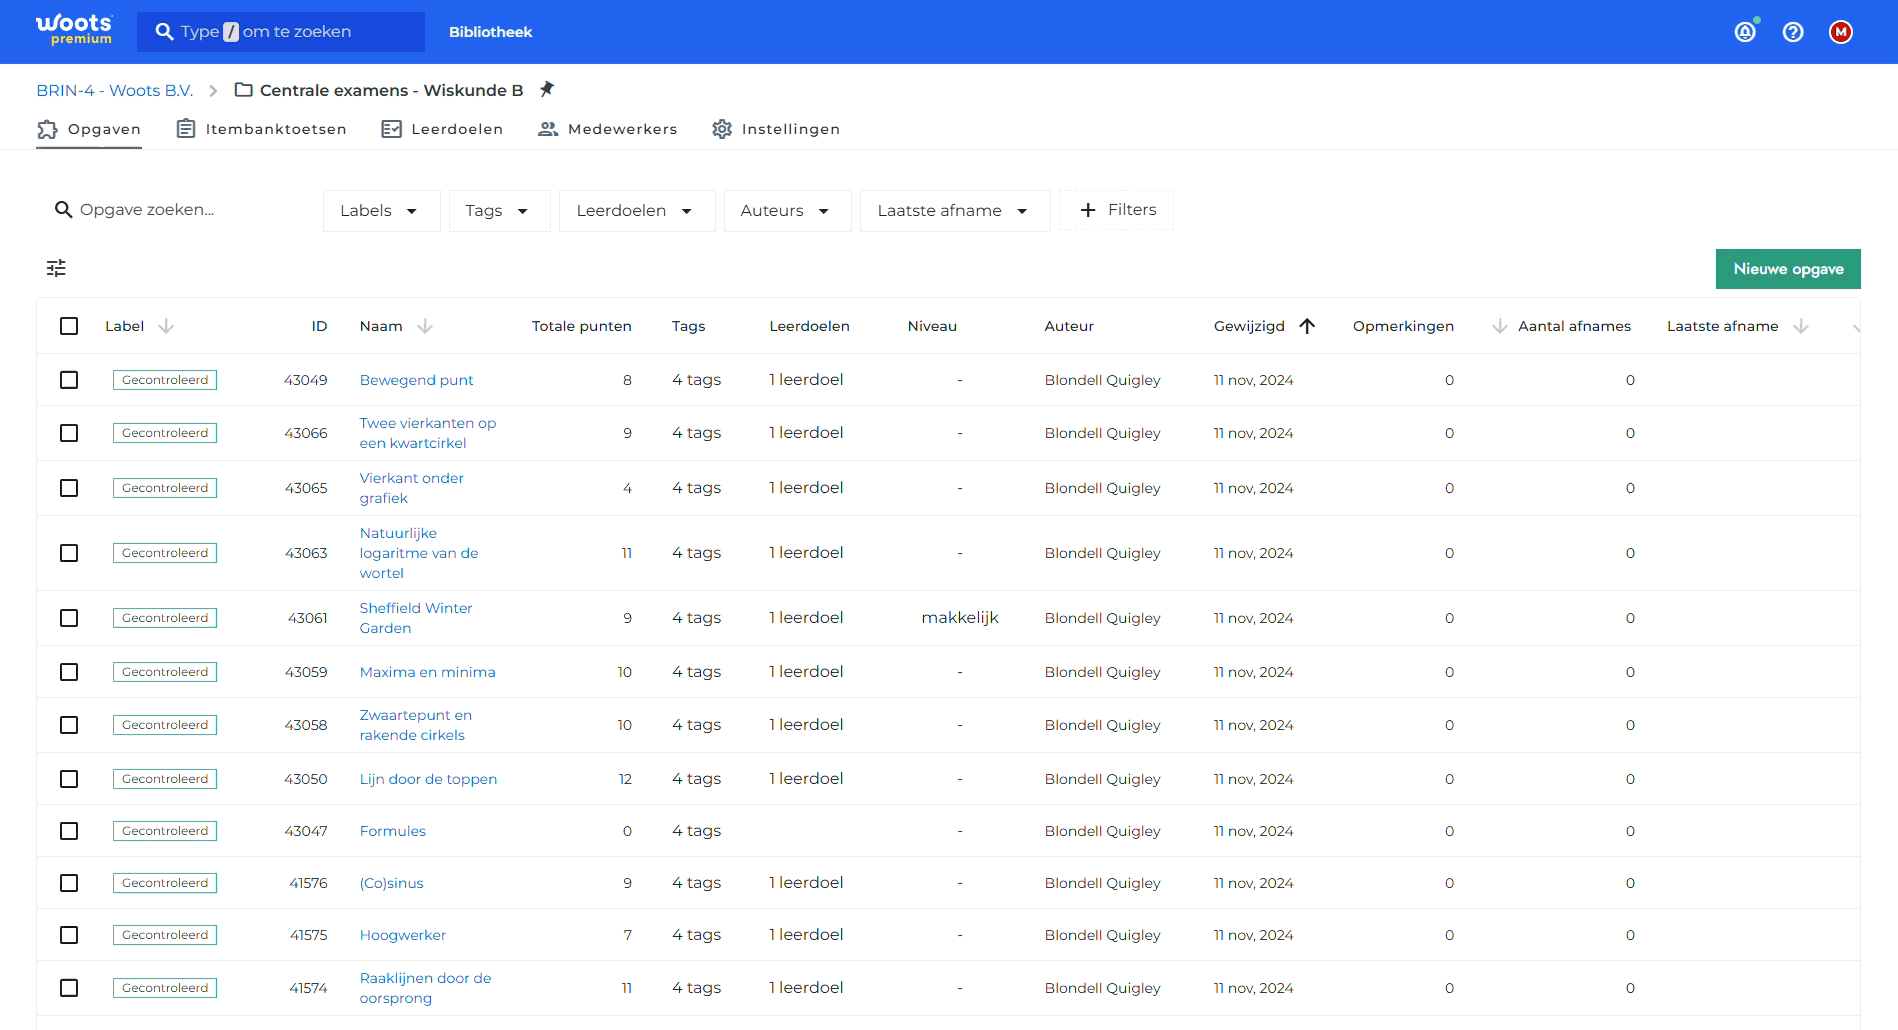The width and height of the screenshot is (1898, 1030).
Task: Click the sort arrow next to Label
Action: click(166, 326)
